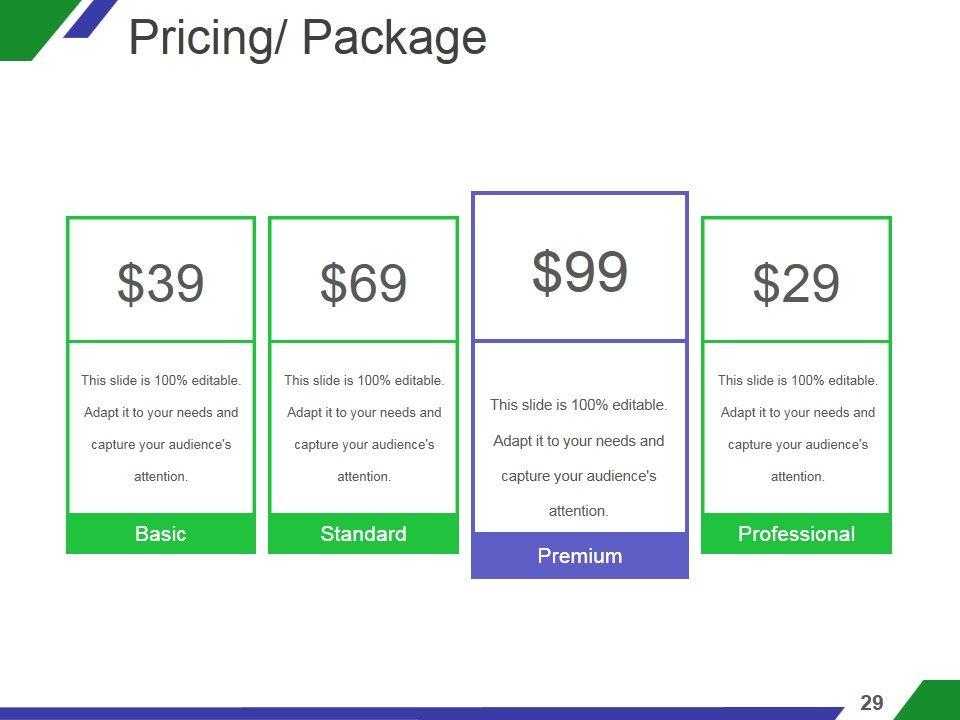Viewport: 960px width, 720px height.
Task: Click the slide number 29
Action: pyautogui.click(x=872, y=703)
